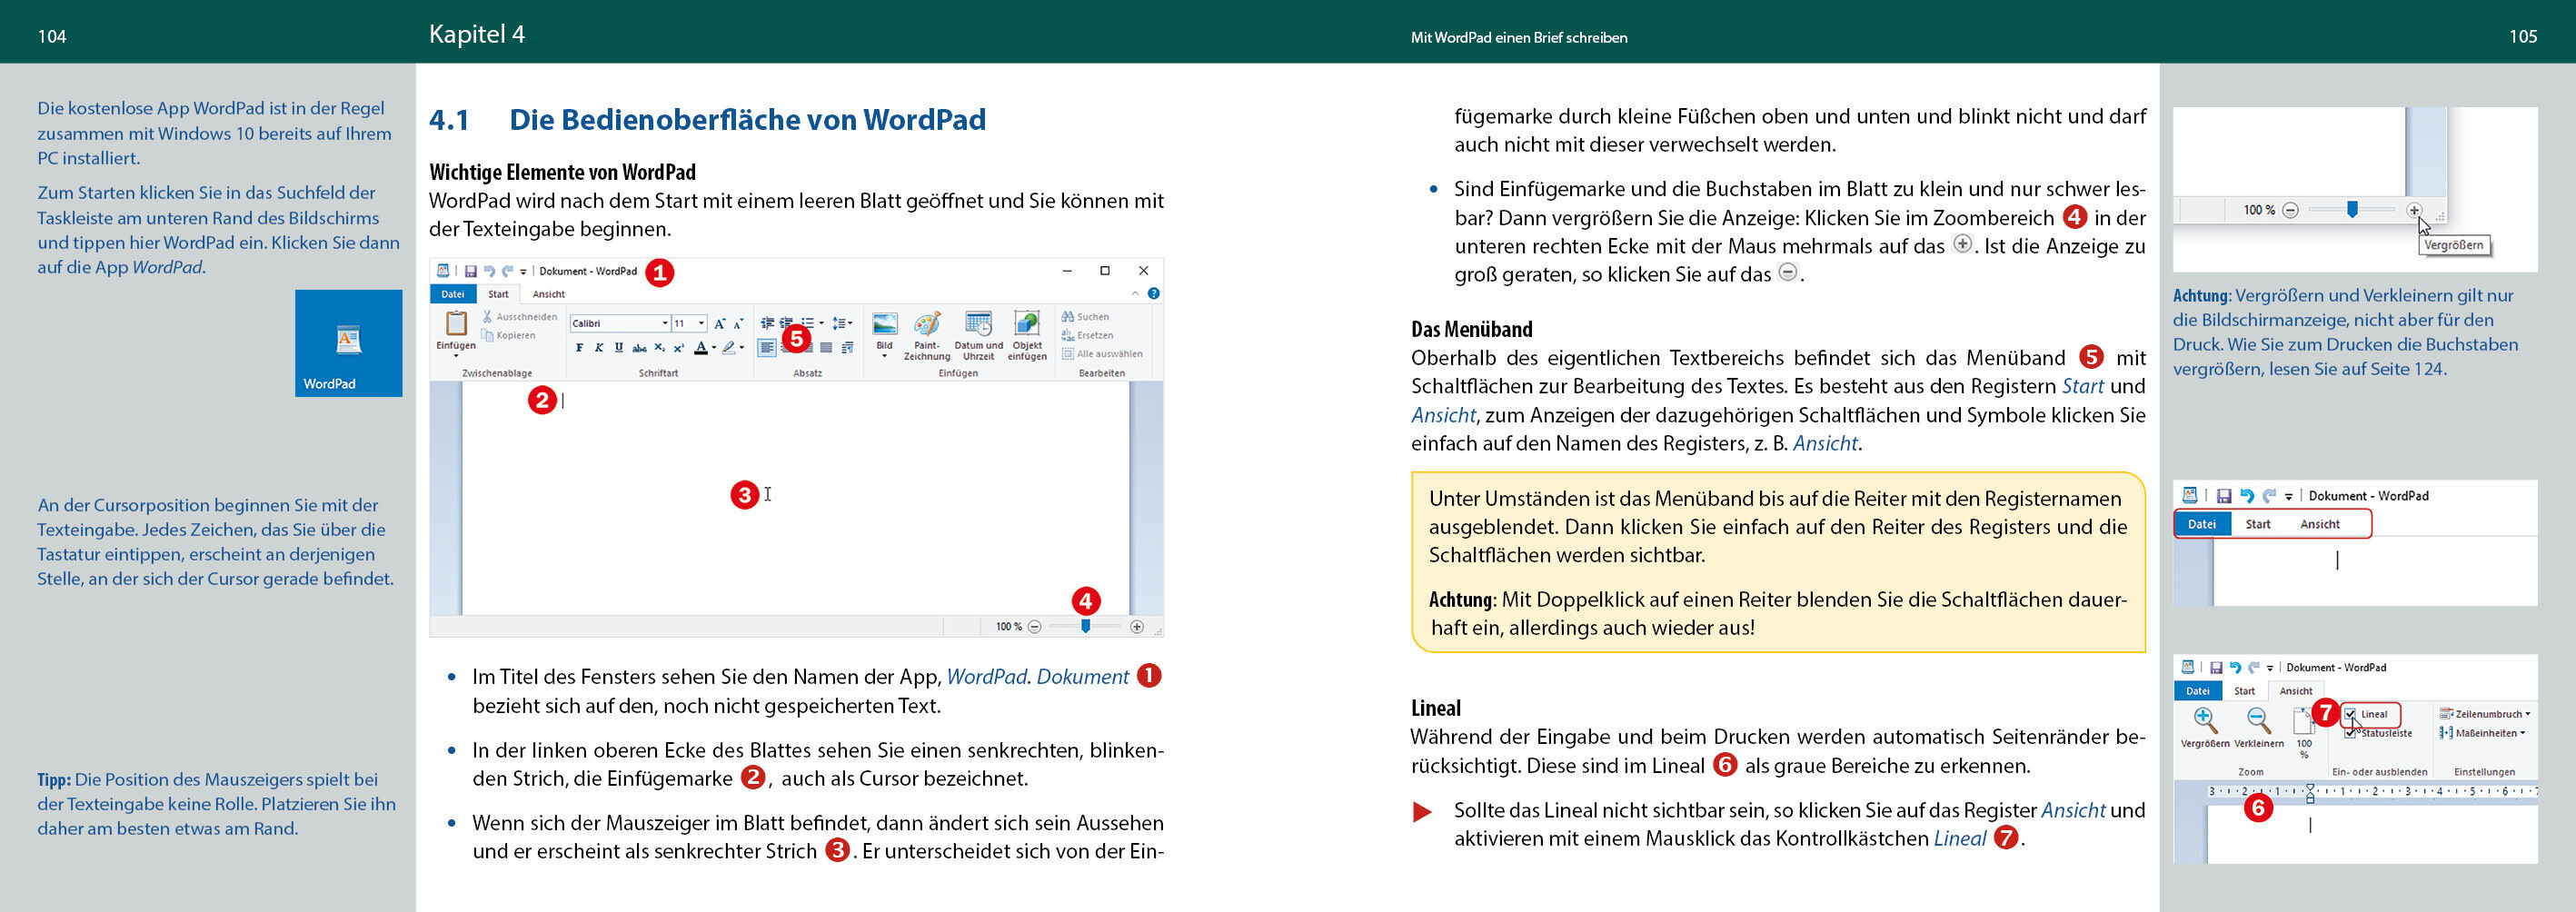Open WordPad help via blue question mark
Image resolution: width=2576 pixels, height=912 pixels.
1153,294
